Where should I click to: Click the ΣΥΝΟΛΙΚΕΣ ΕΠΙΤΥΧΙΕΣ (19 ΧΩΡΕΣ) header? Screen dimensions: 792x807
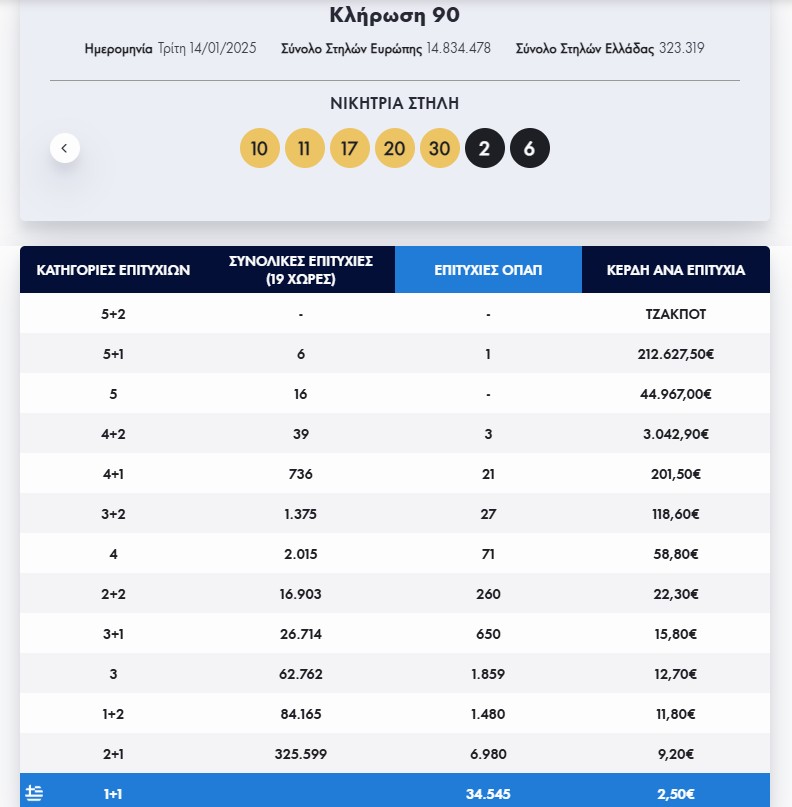click(x=301, y=270)
